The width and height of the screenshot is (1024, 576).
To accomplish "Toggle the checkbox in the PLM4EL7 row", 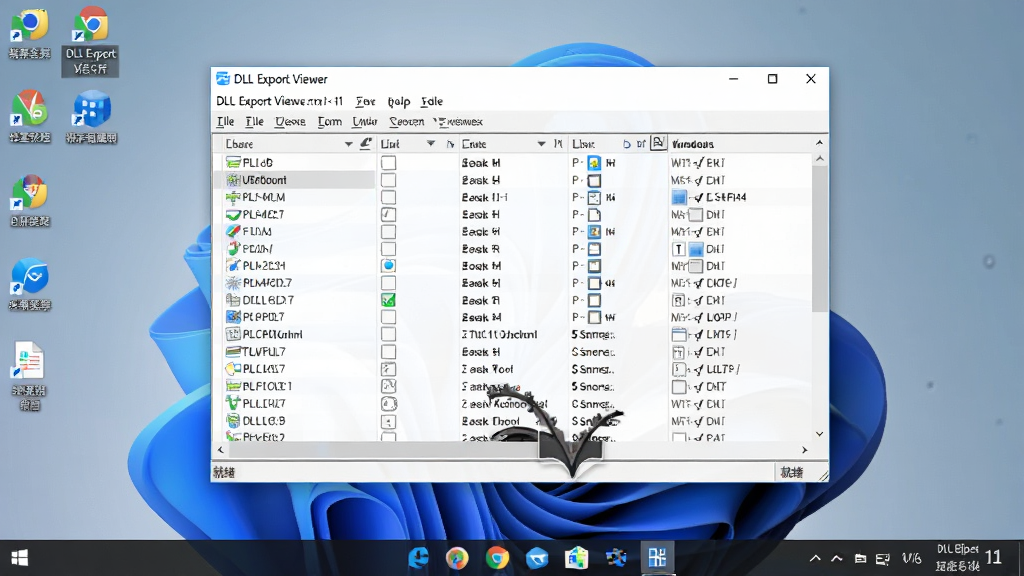I will coord(389,214).
